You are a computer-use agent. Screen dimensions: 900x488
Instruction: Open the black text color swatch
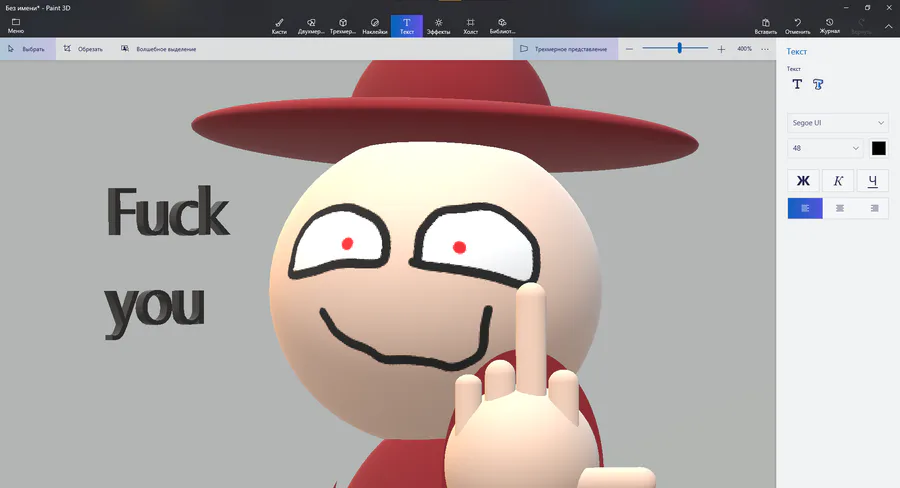tap(878, 148)
